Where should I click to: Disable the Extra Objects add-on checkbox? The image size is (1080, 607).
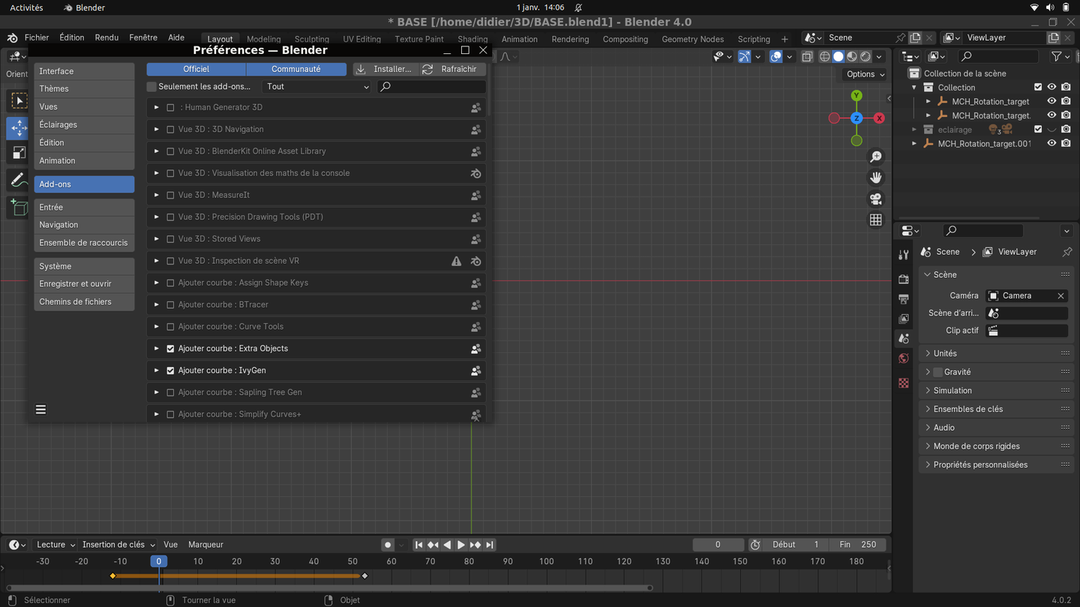point(170,349)
